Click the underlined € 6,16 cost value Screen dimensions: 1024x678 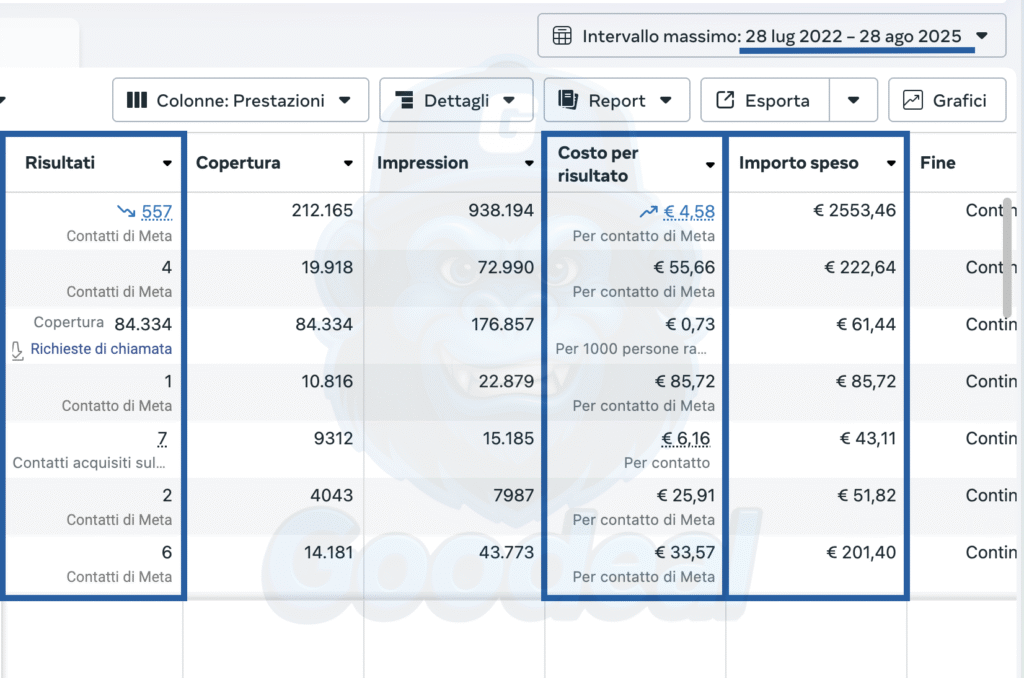pyautogui.click(x=686, y=438)
